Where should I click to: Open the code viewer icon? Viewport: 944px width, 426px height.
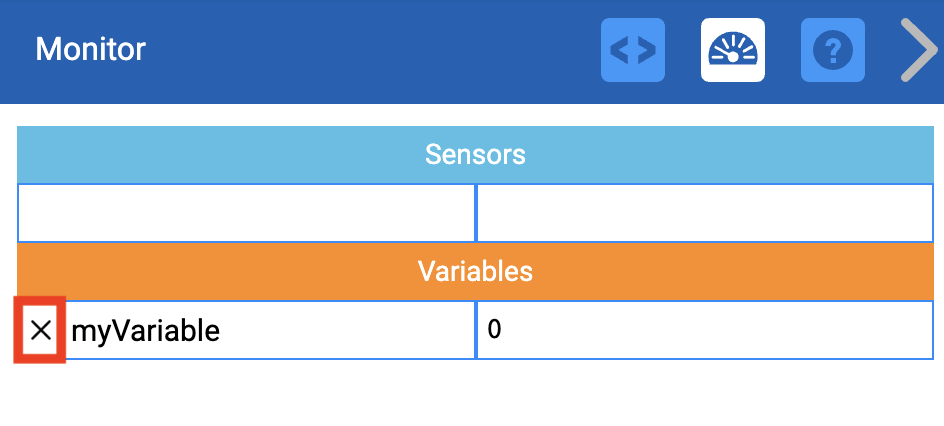(632, 50)
